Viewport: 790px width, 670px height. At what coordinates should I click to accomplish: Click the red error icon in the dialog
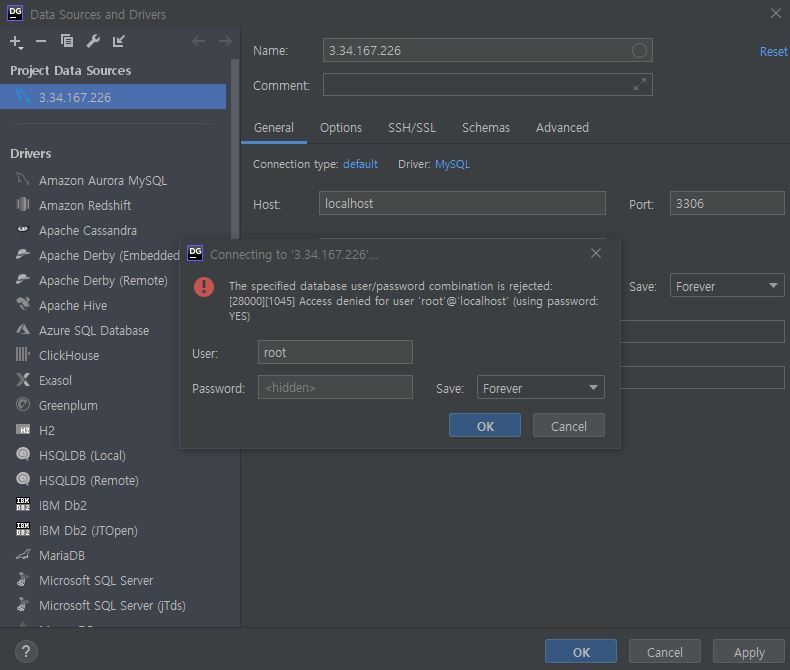pos(204,287)
